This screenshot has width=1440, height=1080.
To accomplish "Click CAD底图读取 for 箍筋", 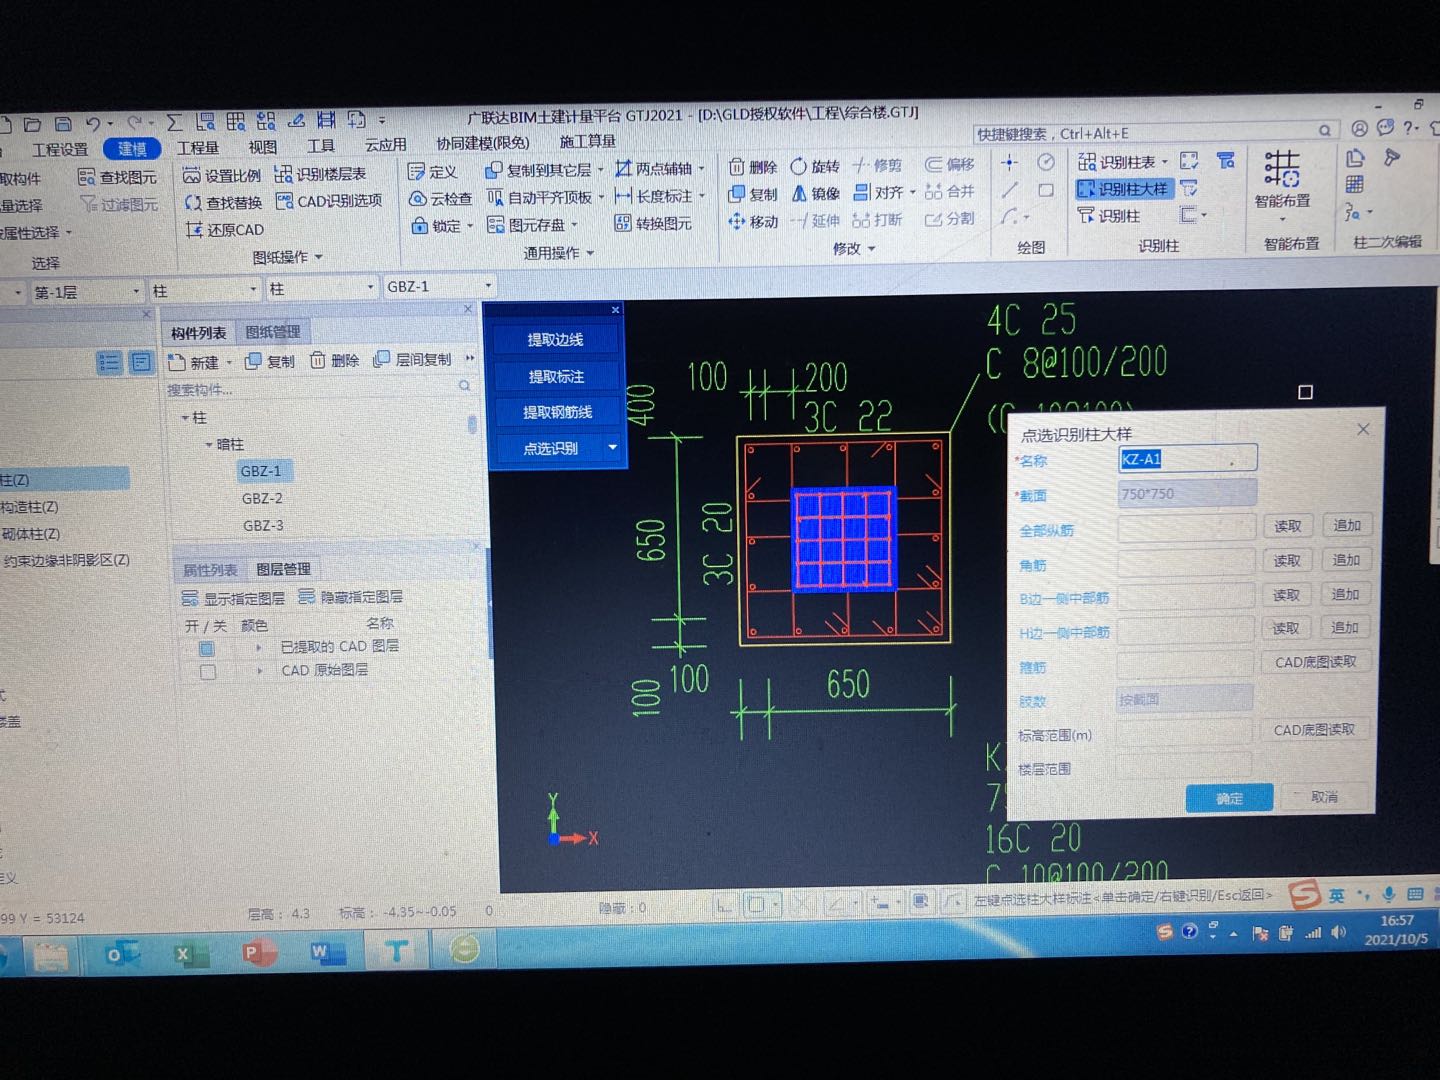I will coord(1315,662).
